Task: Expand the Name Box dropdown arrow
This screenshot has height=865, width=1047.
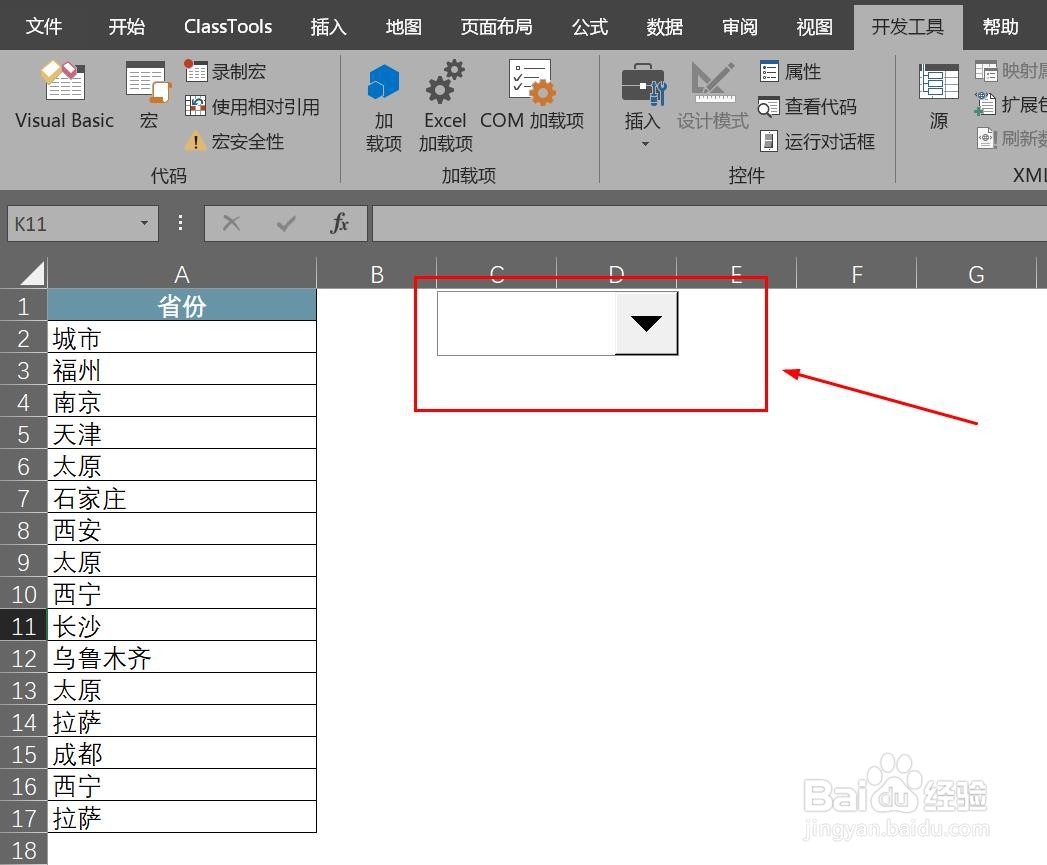Action: pos(144,223)
